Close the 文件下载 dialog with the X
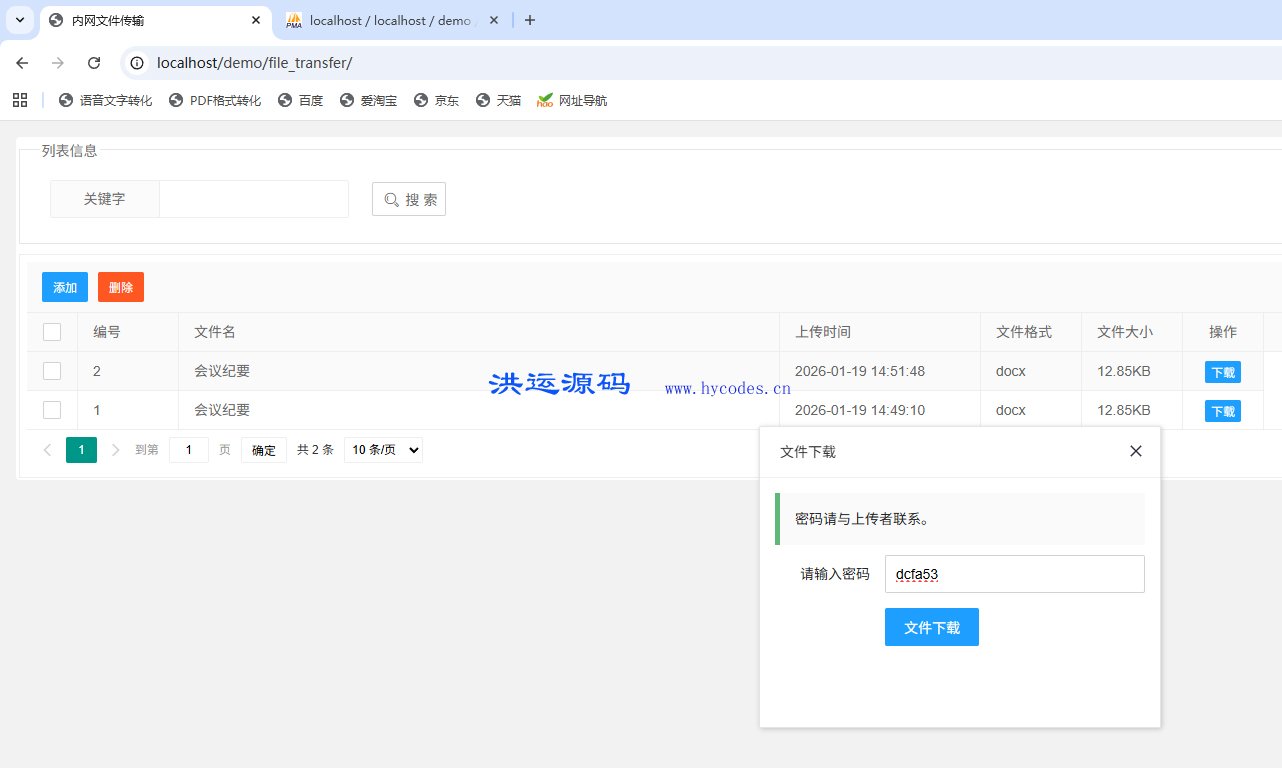Screen dimensions: 1282x768 (x=1135, y=451)
